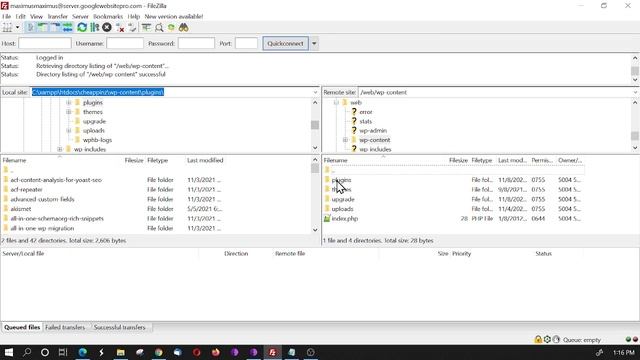Toggle the transfer queue display

point(67,27)
